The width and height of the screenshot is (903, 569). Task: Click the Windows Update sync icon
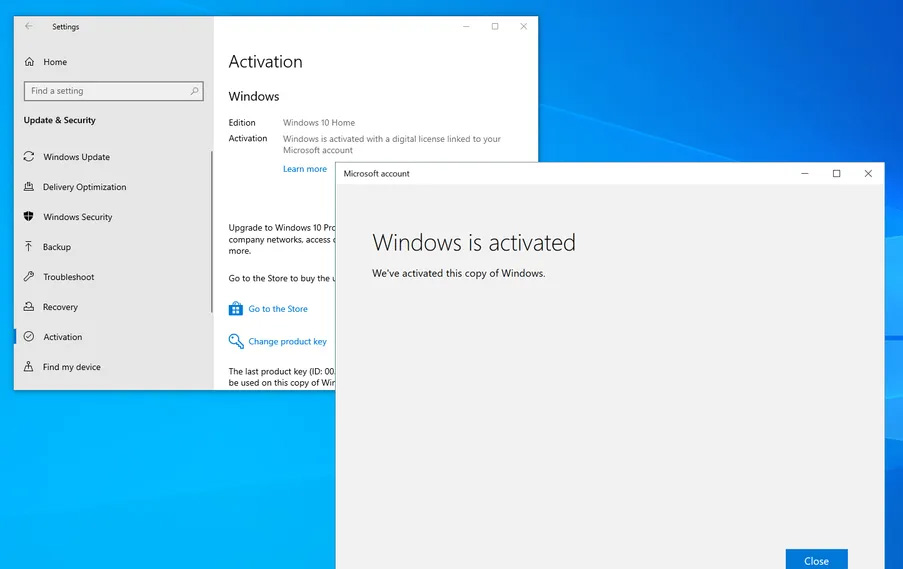tap(29, 157)
